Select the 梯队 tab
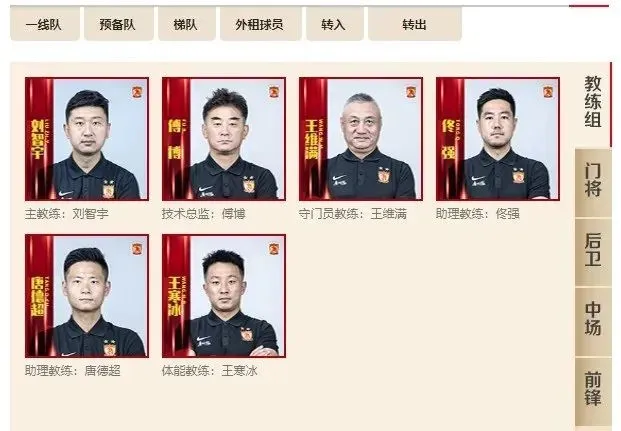The height and width of the screenshot is (431, 621). coord(187,24)
